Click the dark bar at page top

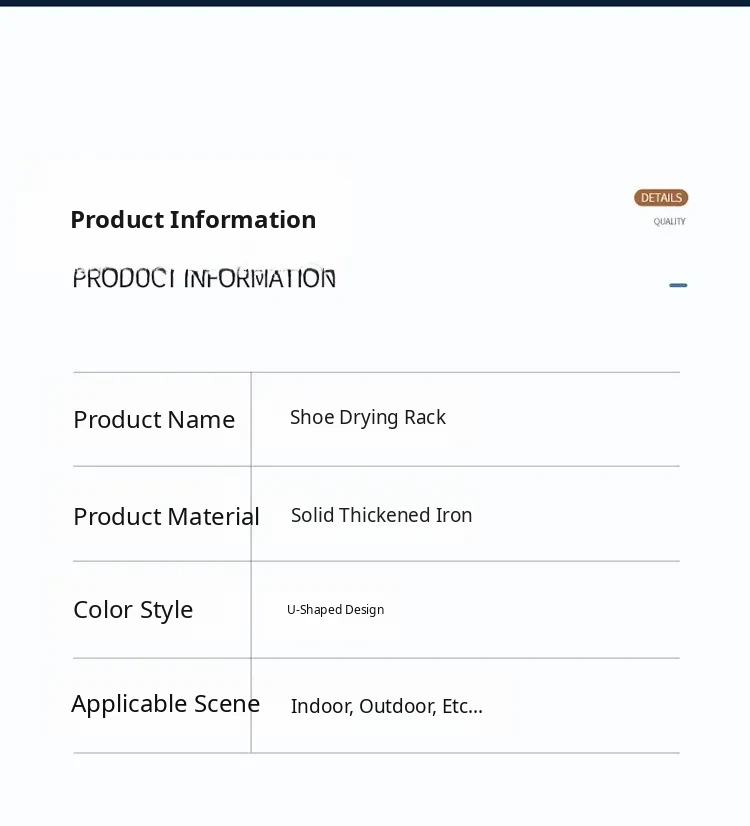375,3
